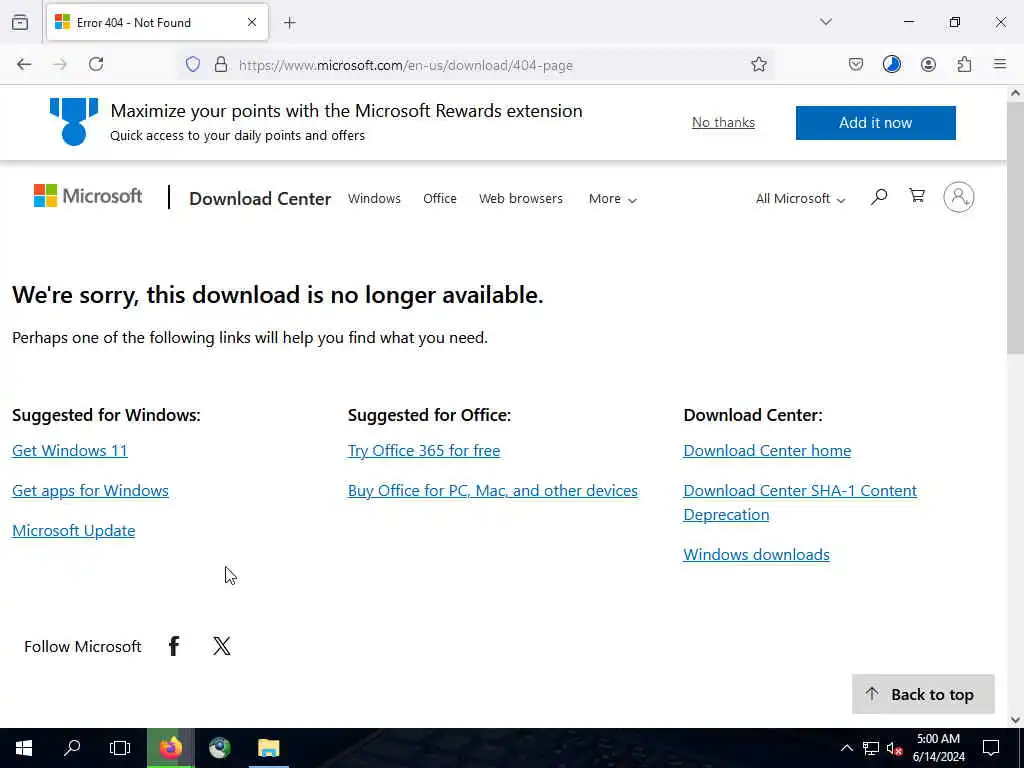Click the network status tray icon

pyautogui.click(x=871, y=748)
